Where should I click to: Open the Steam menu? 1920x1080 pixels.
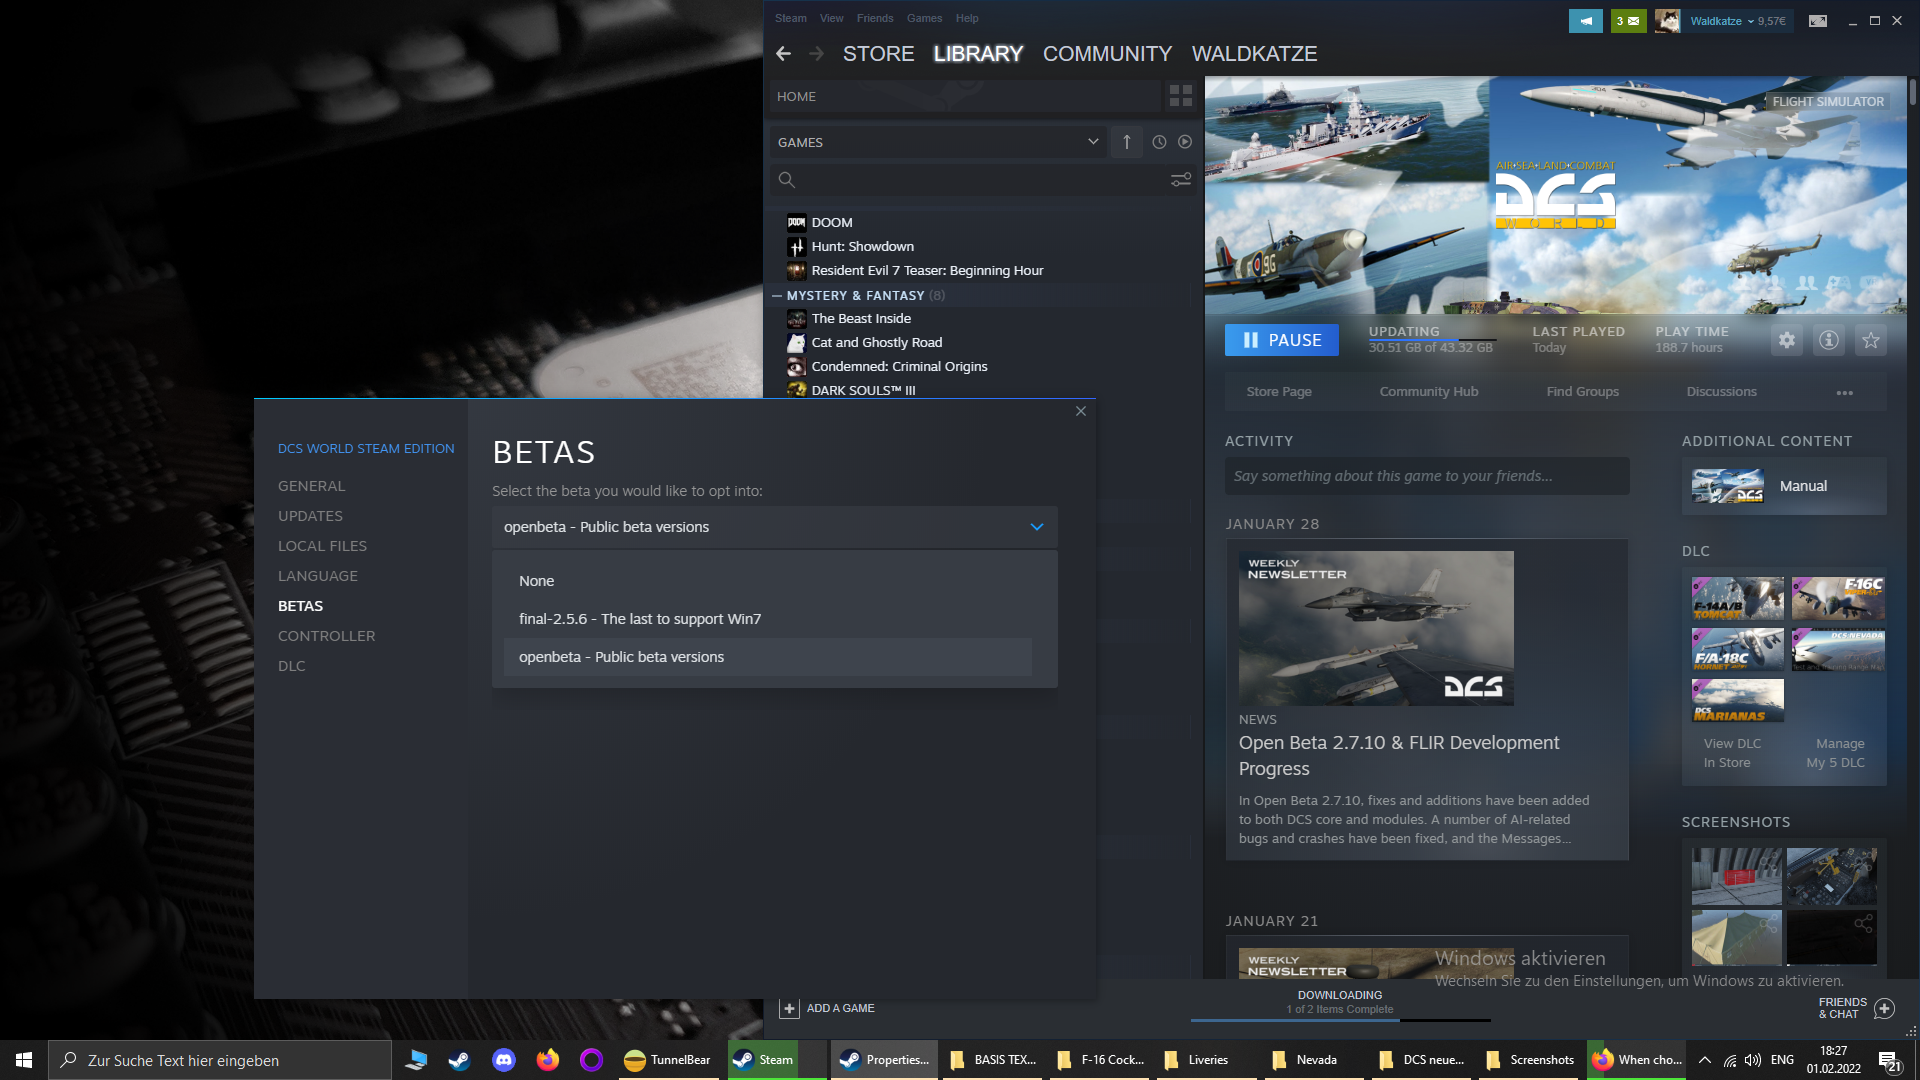(791, 18)
